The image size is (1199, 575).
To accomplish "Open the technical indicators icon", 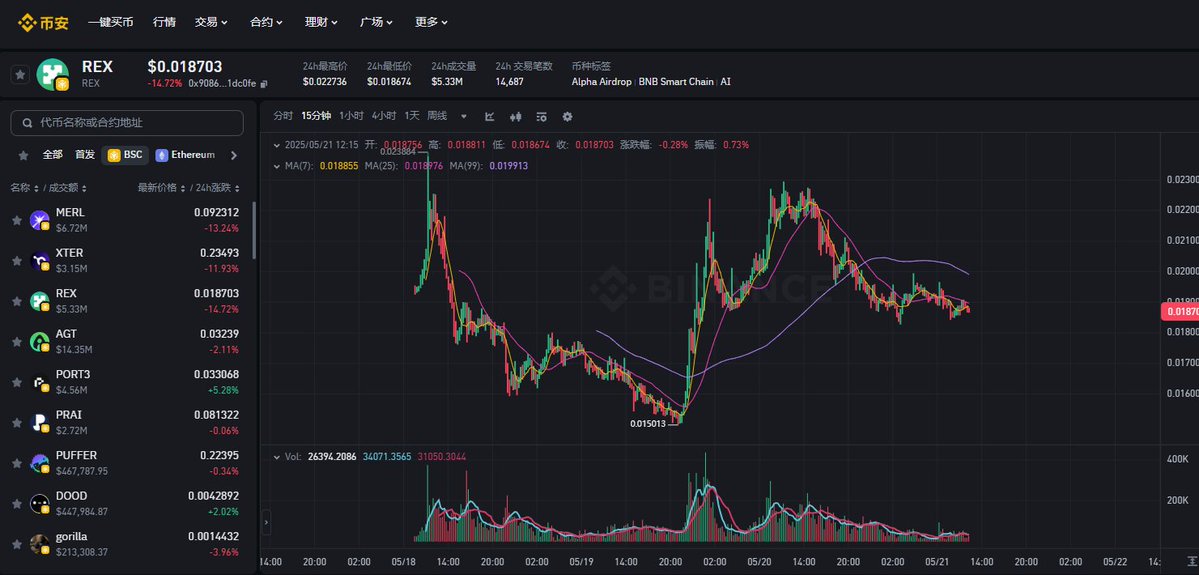I will coord(541,116).
